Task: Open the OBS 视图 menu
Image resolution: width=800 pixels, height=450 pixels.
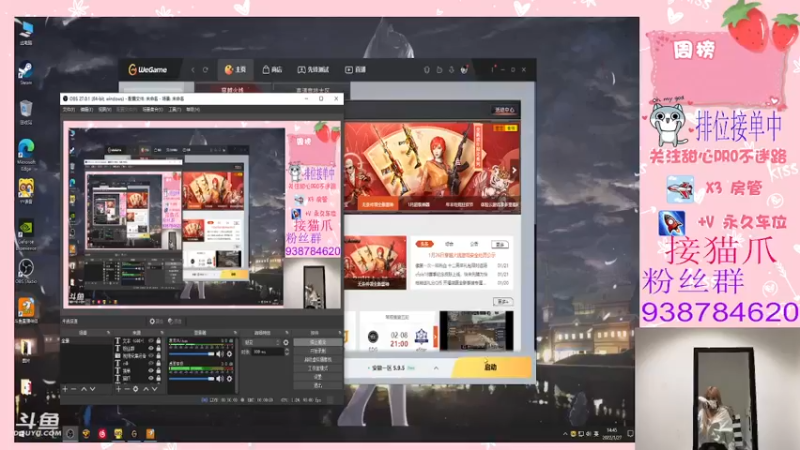Action: click(105, 109)
